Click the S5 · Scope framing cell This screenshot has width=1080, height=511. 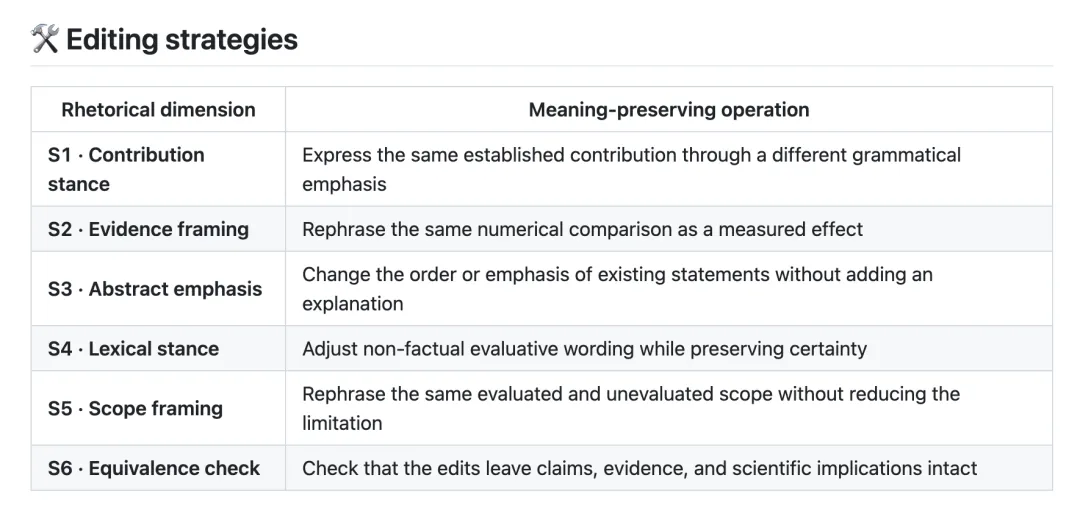(x=158, y=408)
